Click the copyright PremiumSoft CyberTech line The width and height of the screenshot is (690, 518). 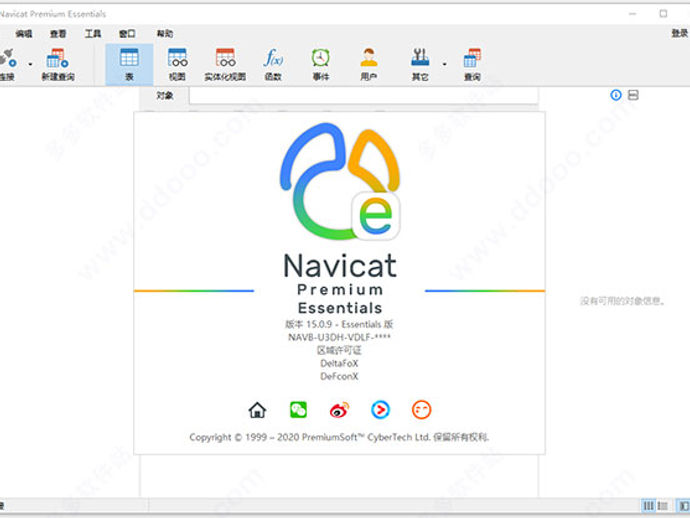click(x=339, y=437)
